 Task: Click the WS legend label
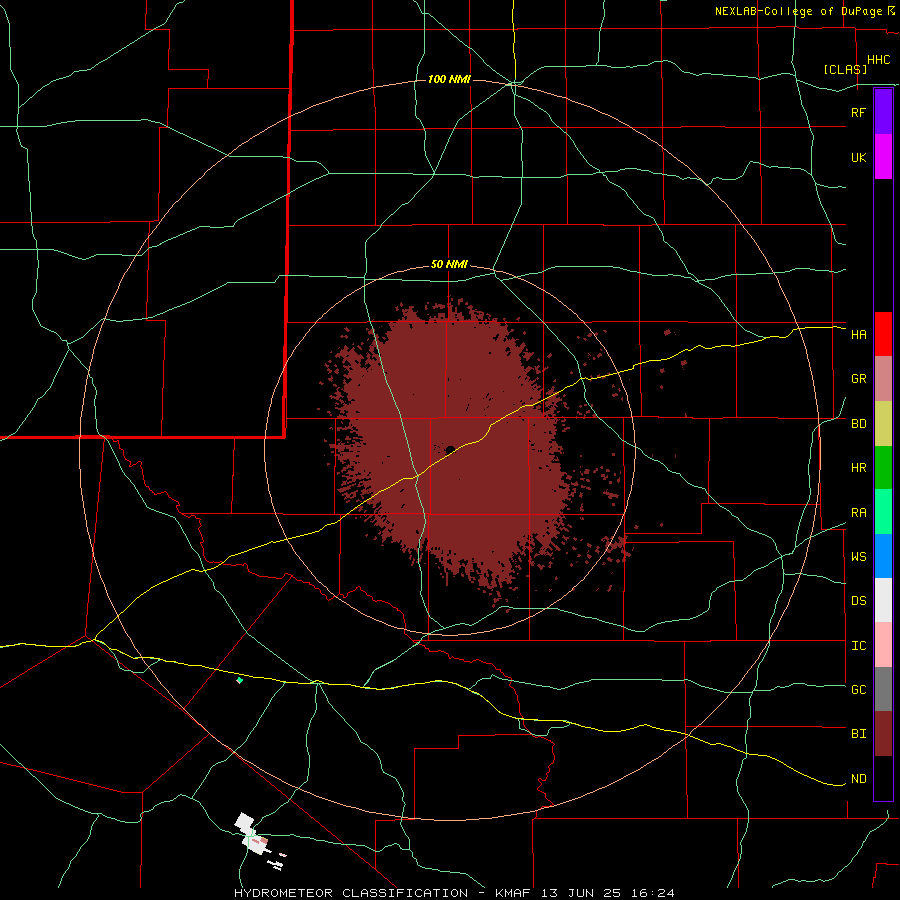[858, 556]
